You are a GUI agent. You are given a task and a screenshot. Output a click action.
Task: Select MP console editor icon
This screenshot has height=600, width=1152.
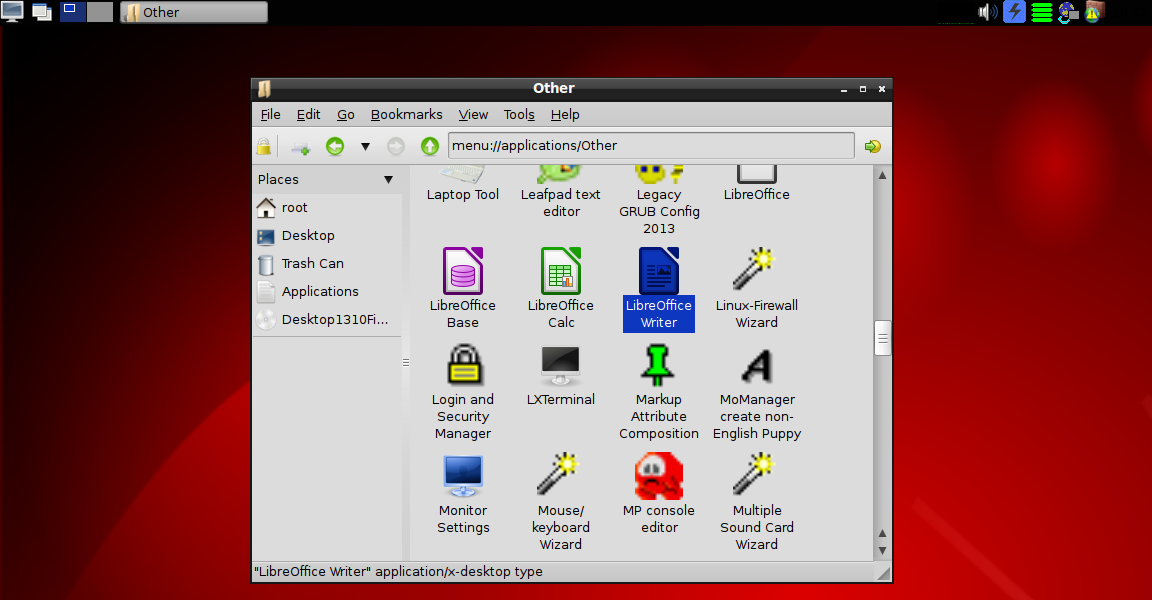(x=659, y=476)
